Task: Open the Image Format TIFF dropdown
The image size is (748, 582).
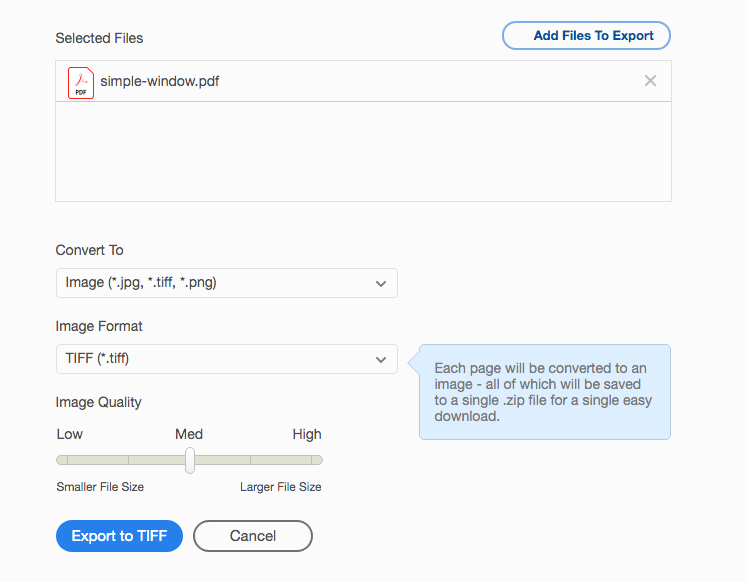Action: [227, 359]
